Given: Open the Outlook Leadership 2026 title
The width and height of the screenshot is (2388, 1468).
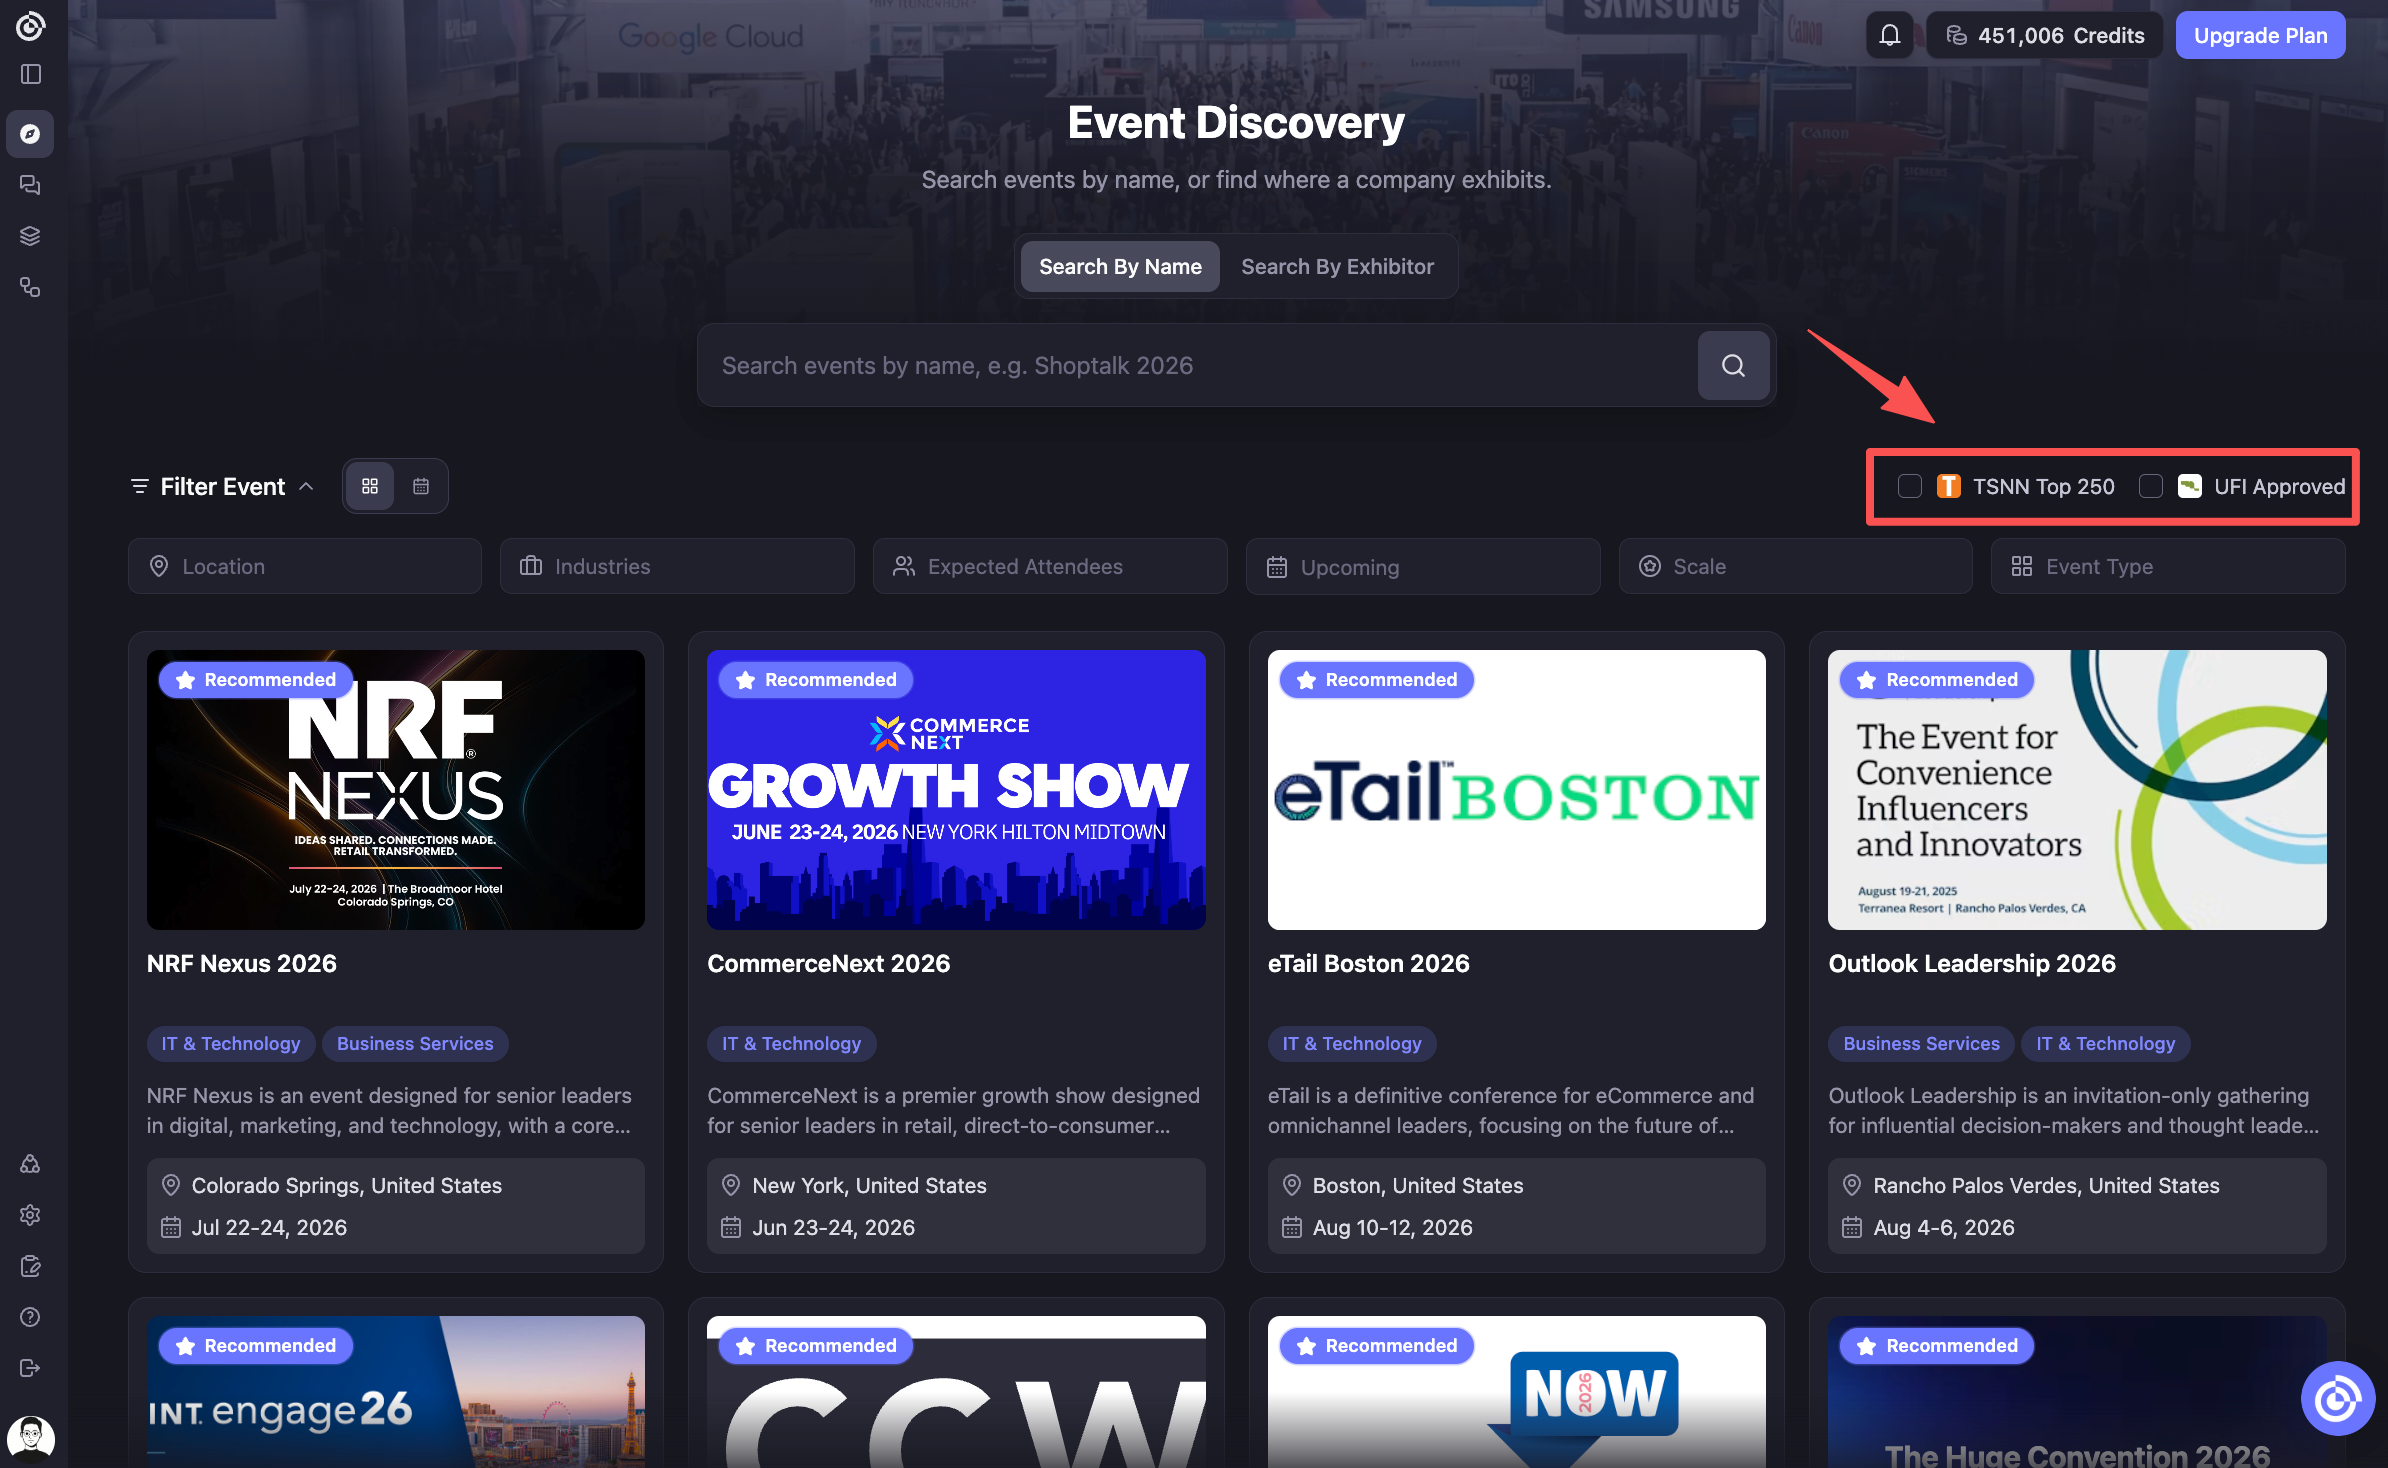Looking at the screenshot, I should [x=1972, y=963].
